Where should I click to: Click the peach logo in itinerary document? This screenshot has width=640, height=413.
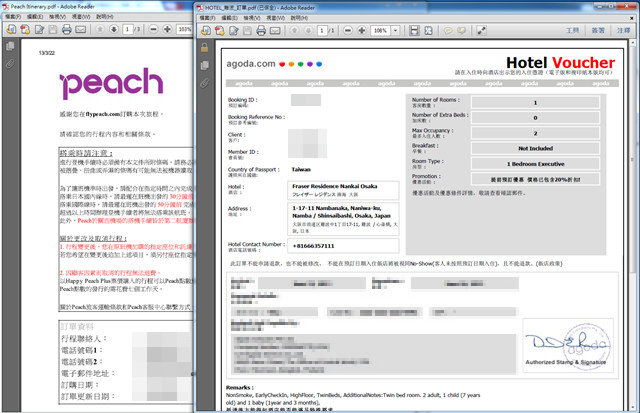pos(111,83)
